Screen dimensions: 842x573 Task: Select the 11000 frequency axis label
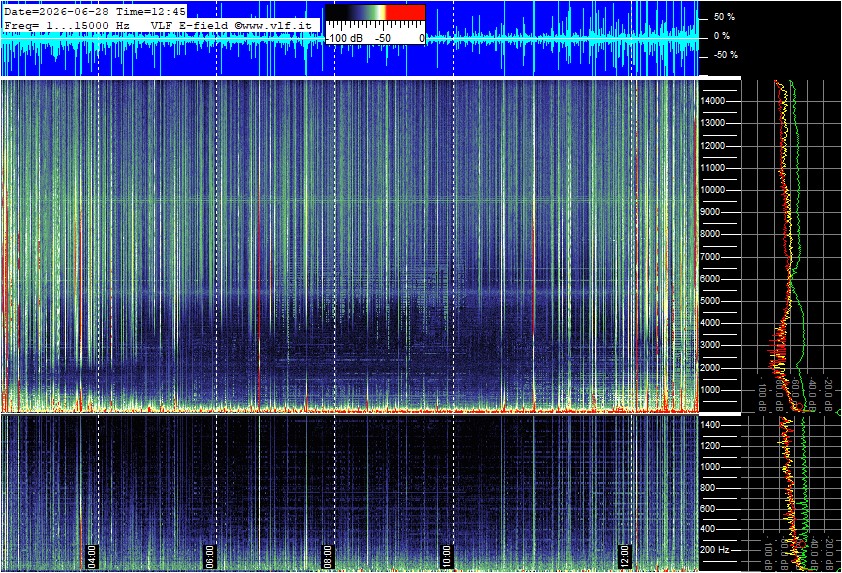pyautogui.click(x=713, y=168)
